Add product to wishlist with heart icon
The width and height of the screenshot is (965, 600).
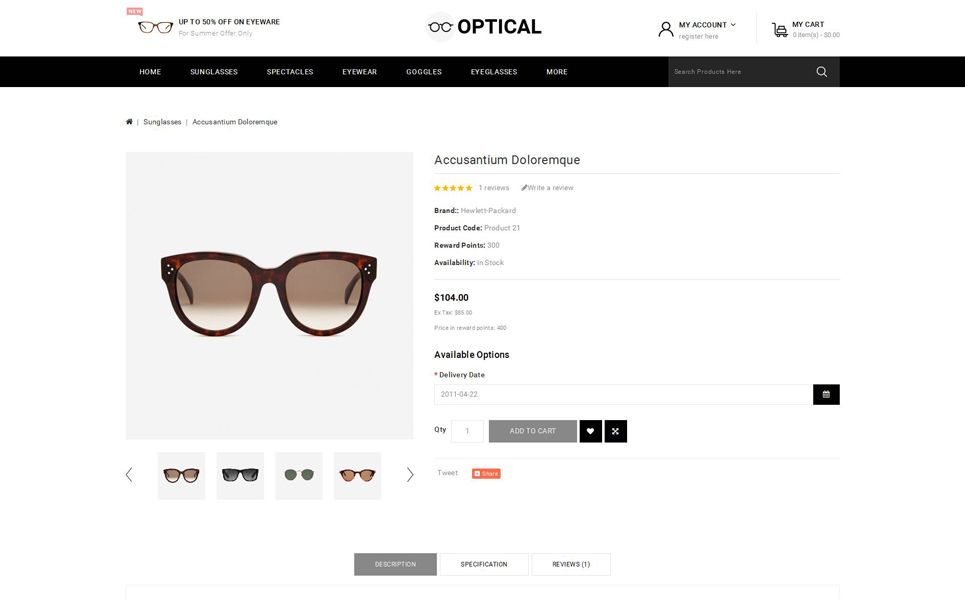click(x=590, y=431)
